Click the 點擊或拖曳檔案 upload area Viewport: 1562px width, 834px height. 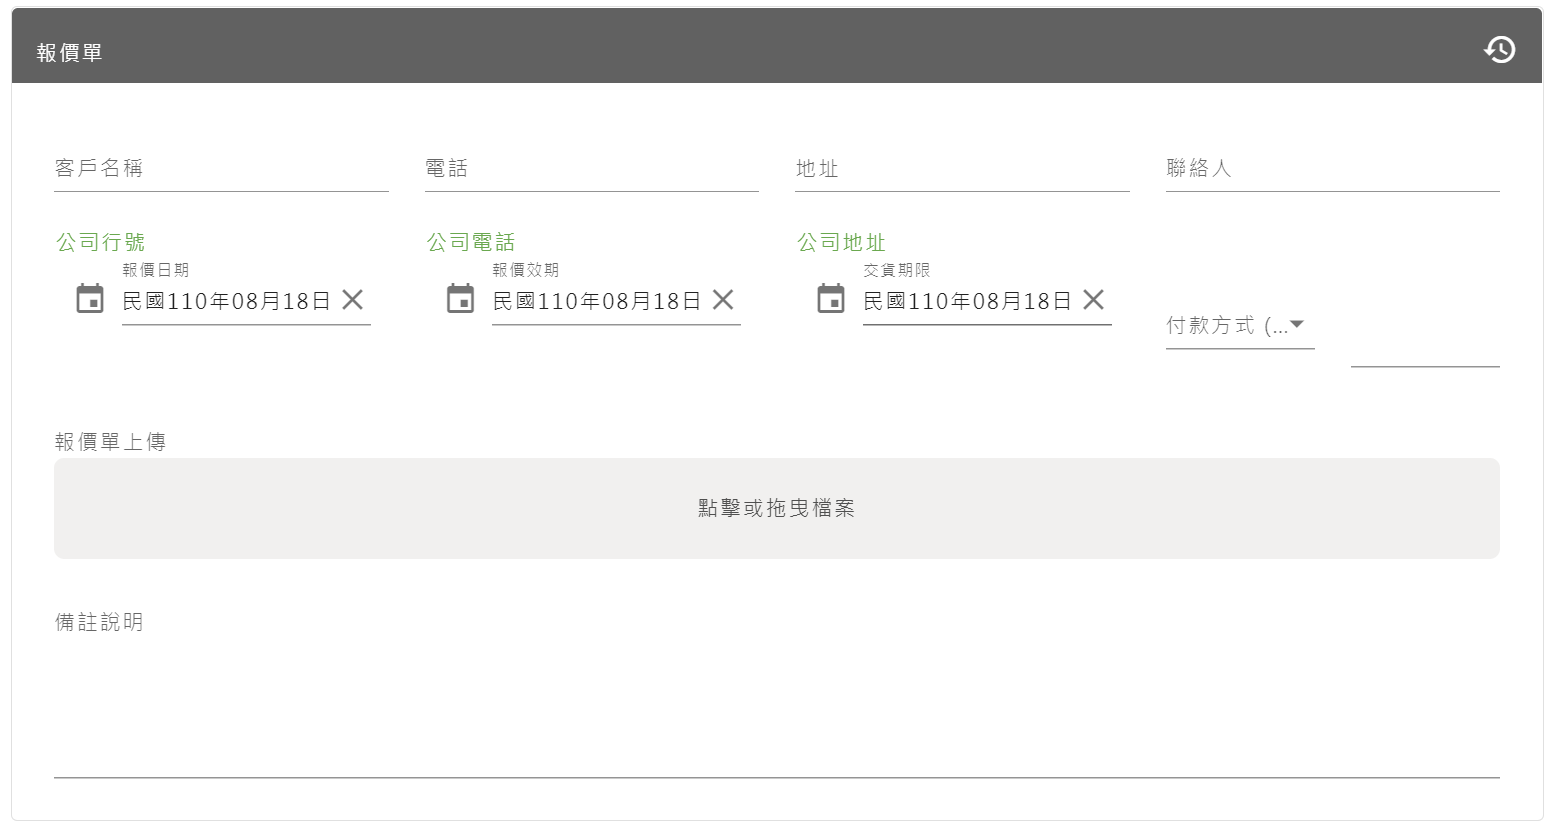(x=776, y=508)
